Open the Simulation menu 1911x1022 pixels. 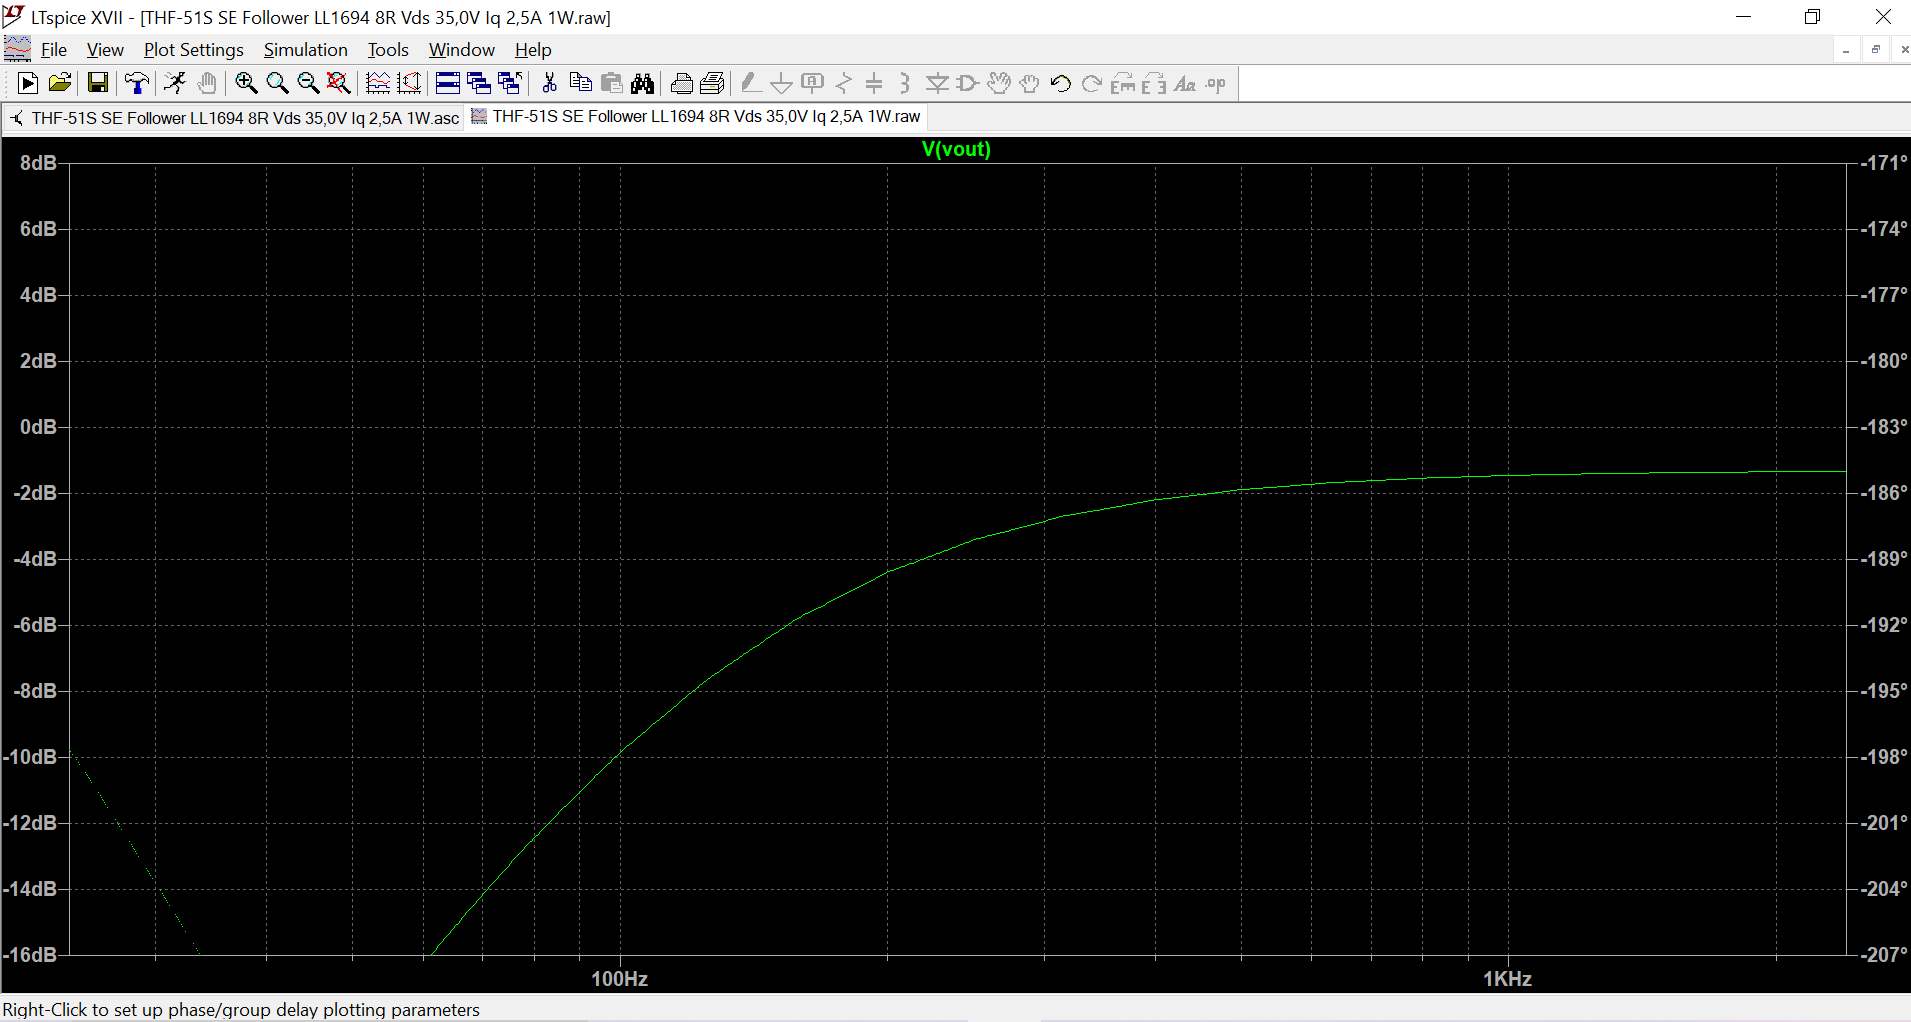point(306,50)
